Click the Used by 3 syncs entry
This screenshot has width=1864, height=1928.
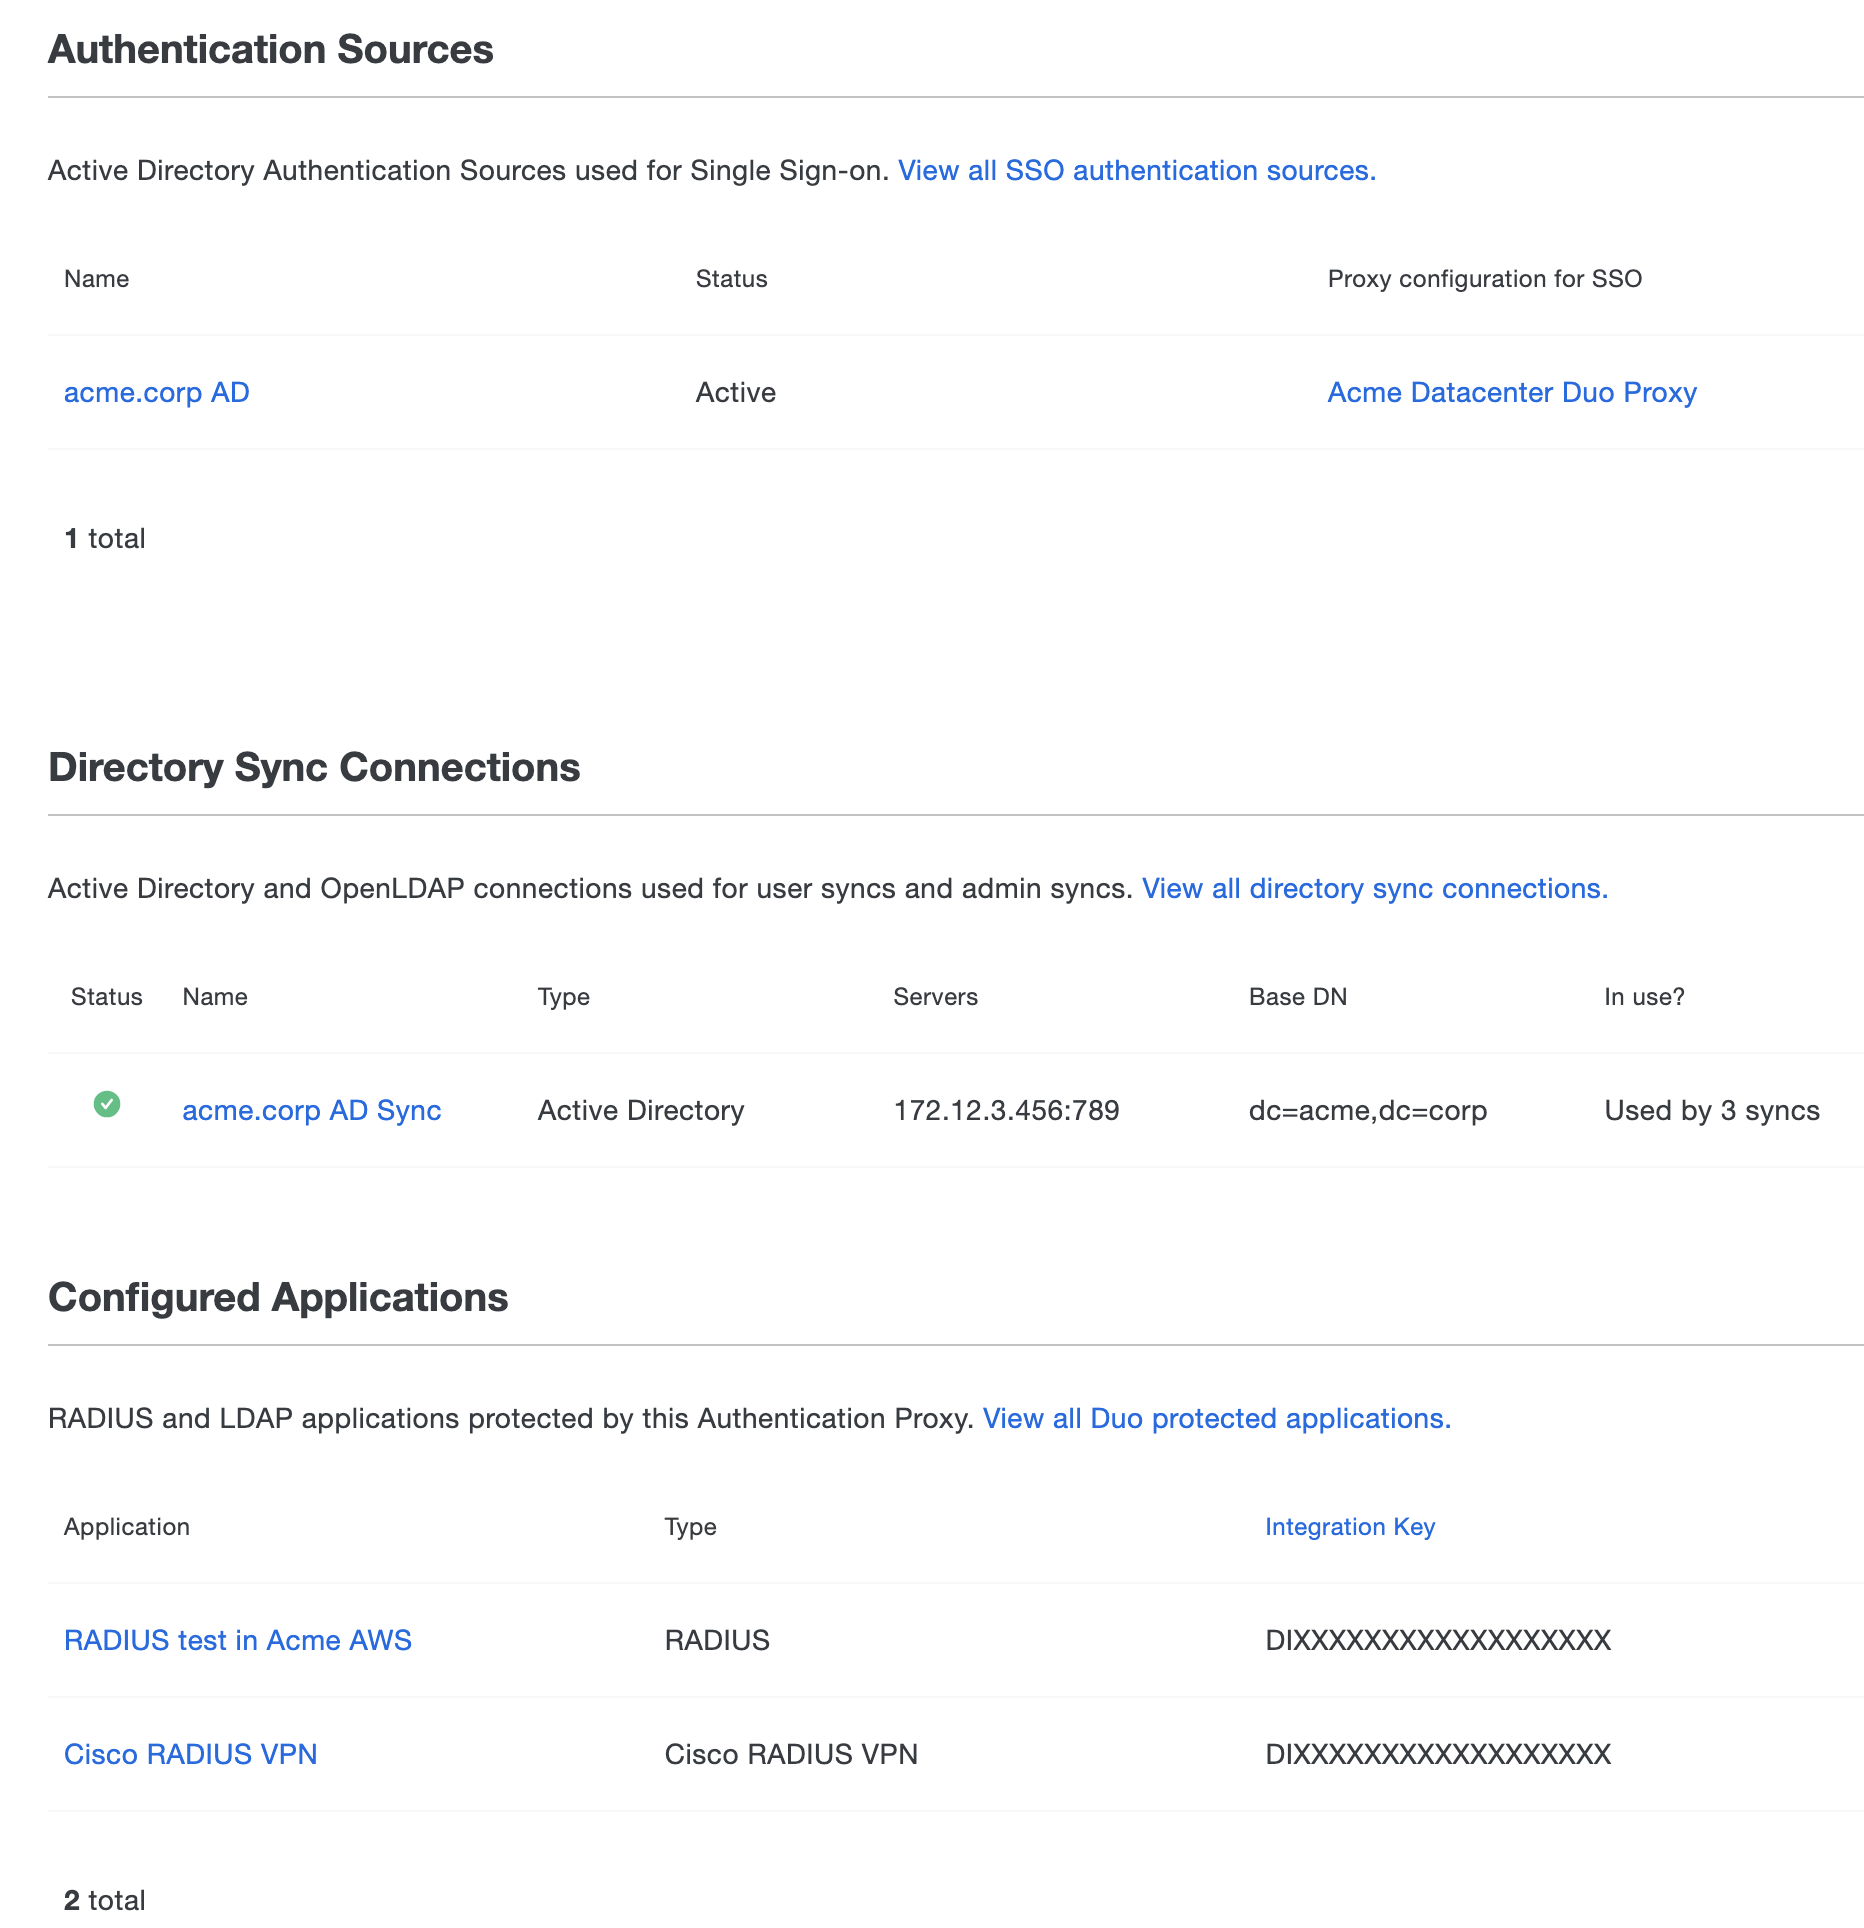(x=1711, y=1110)
